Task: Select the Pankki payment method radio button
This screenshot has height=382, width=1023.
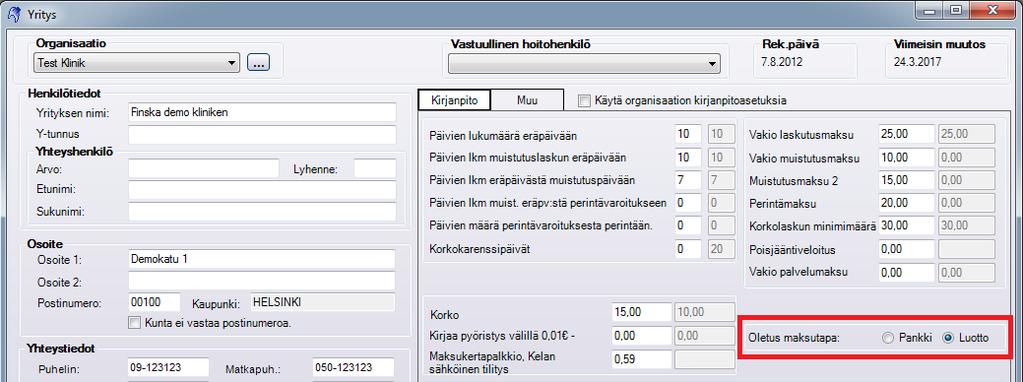Action: tap(887, 338)
